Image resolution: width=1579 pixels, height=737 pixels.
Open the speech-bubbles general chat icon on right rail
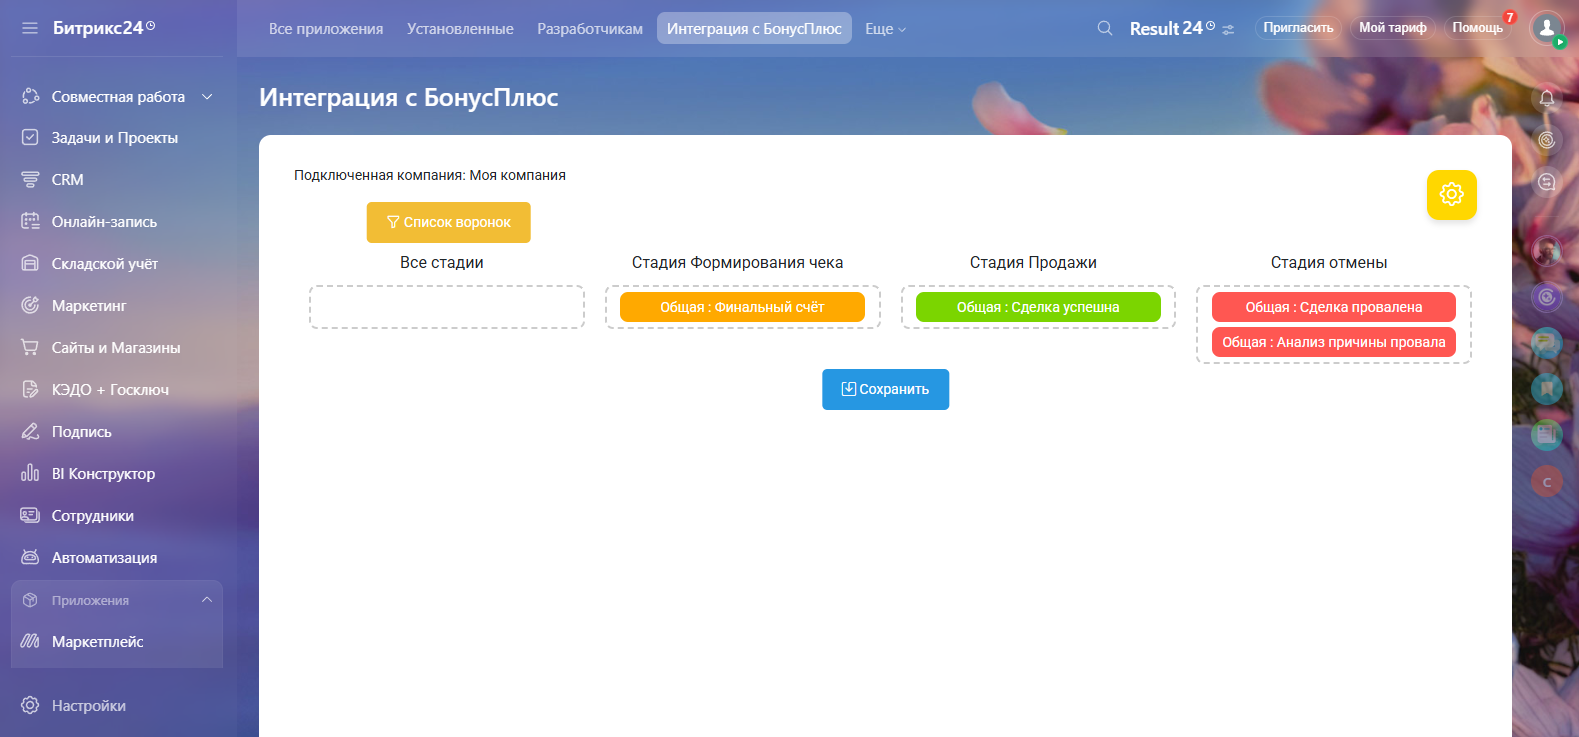[x=1547, y=343]
